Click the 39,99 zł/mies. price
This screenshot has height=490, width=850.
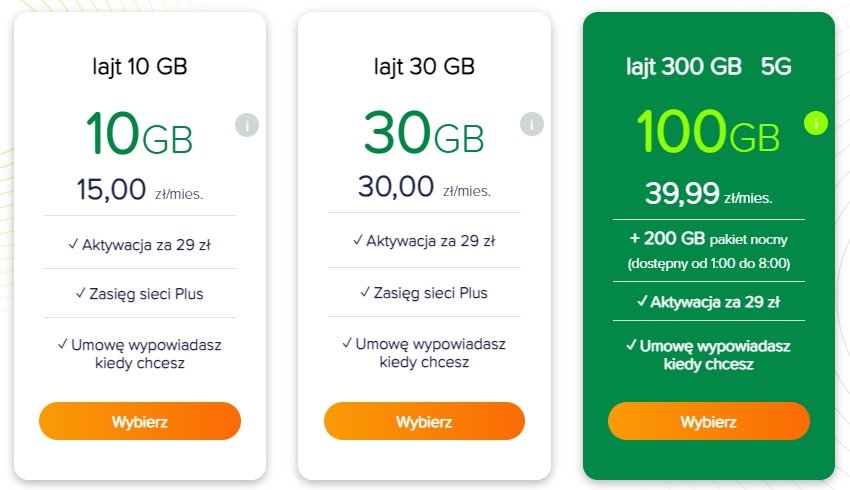point(709,194)
